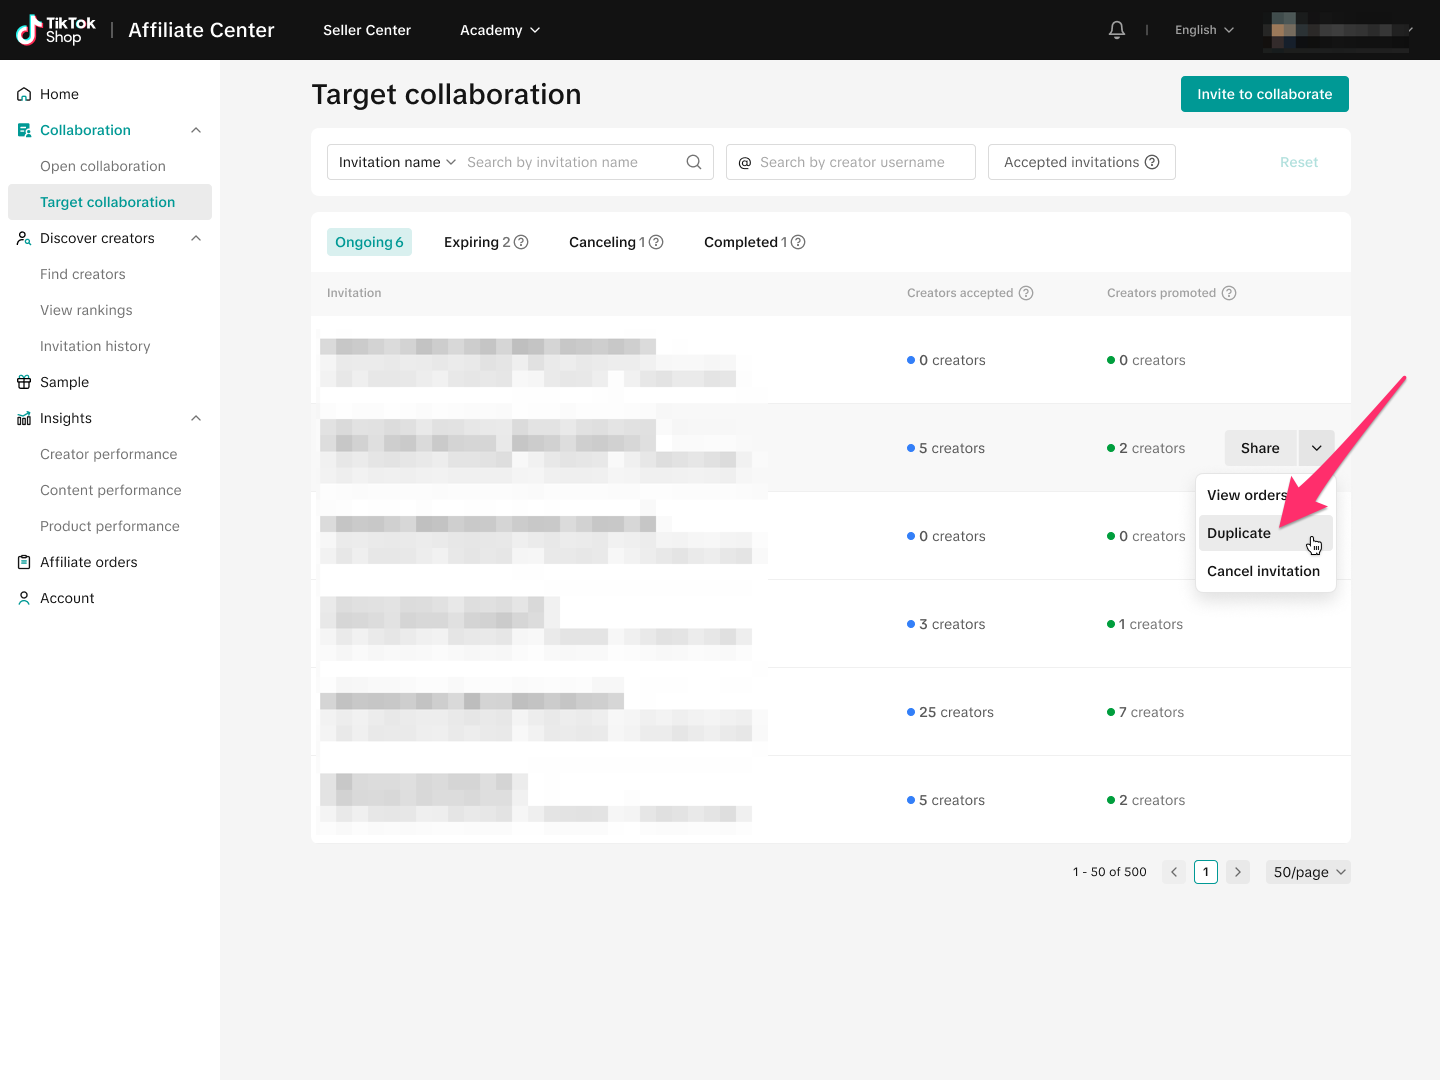1440x1080 pixels.
Task: Open the Invitation name filter dropdown
Action: [x=397, y=162]
